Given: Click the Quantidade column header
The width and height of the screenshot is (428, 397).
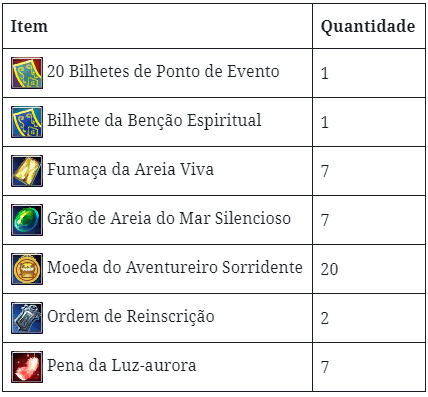Looking at the screenshot, I should coord(368,26).
